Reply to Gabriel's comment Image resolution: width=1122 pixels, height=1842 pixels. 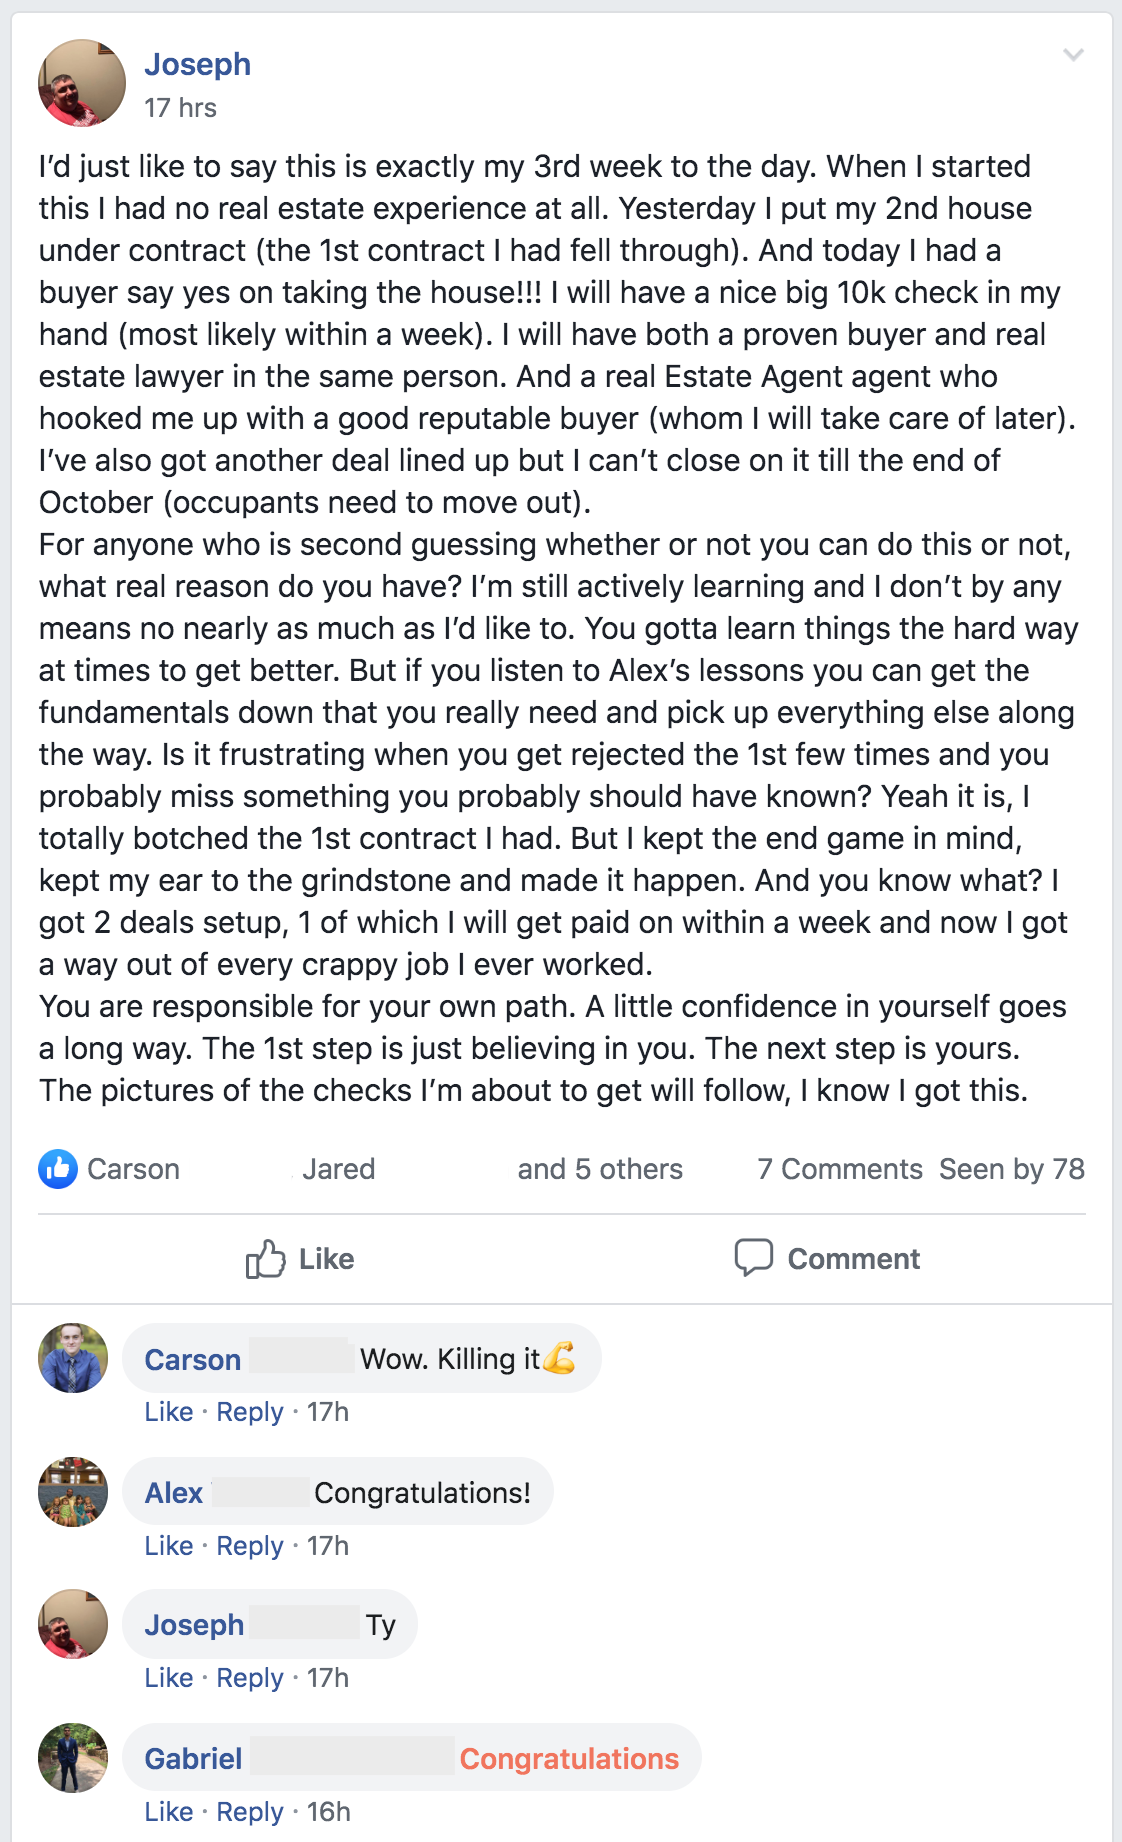250,1812
